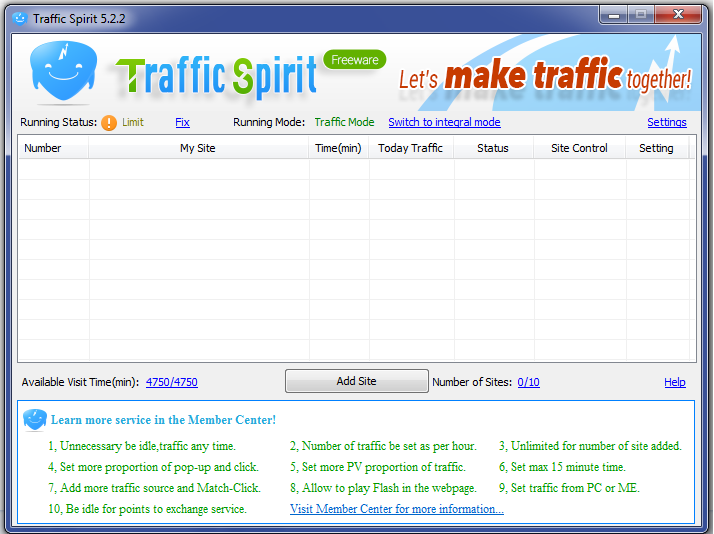Click the Status column header
This screenshot has width=714, height=534.
click(x=493, y=148)
